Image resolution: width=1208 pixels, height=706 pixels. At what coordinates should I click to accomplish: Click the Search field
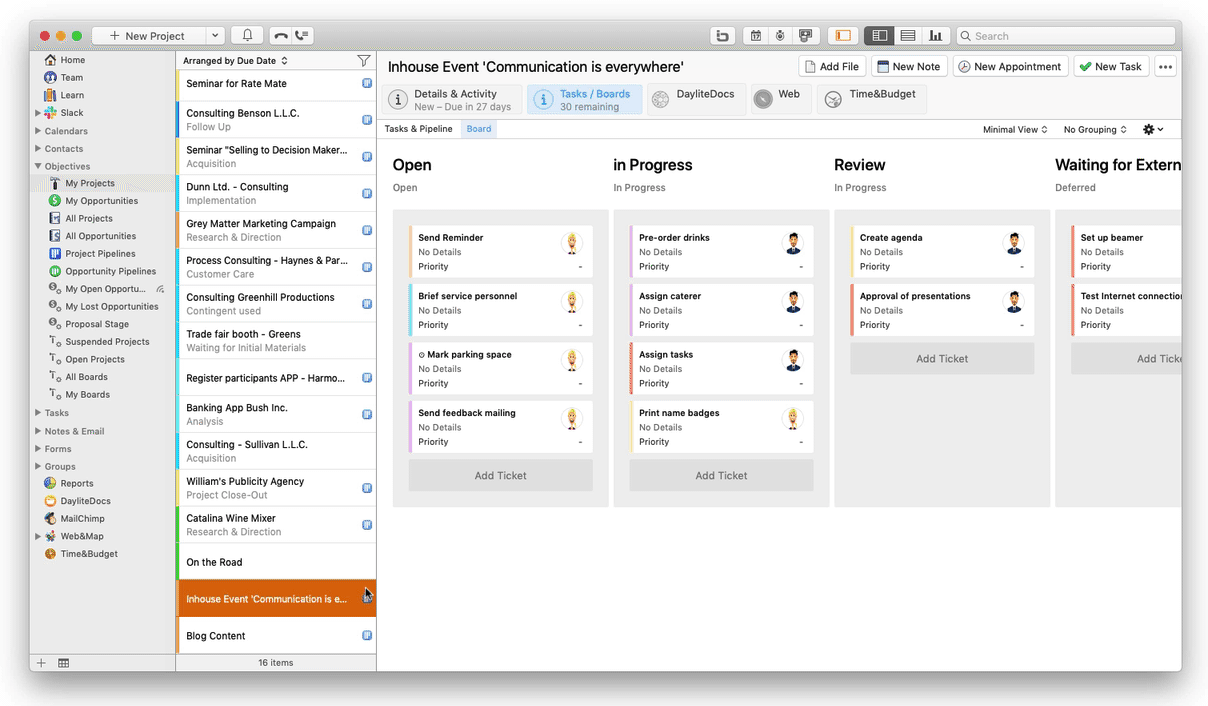click(1065, 36)
